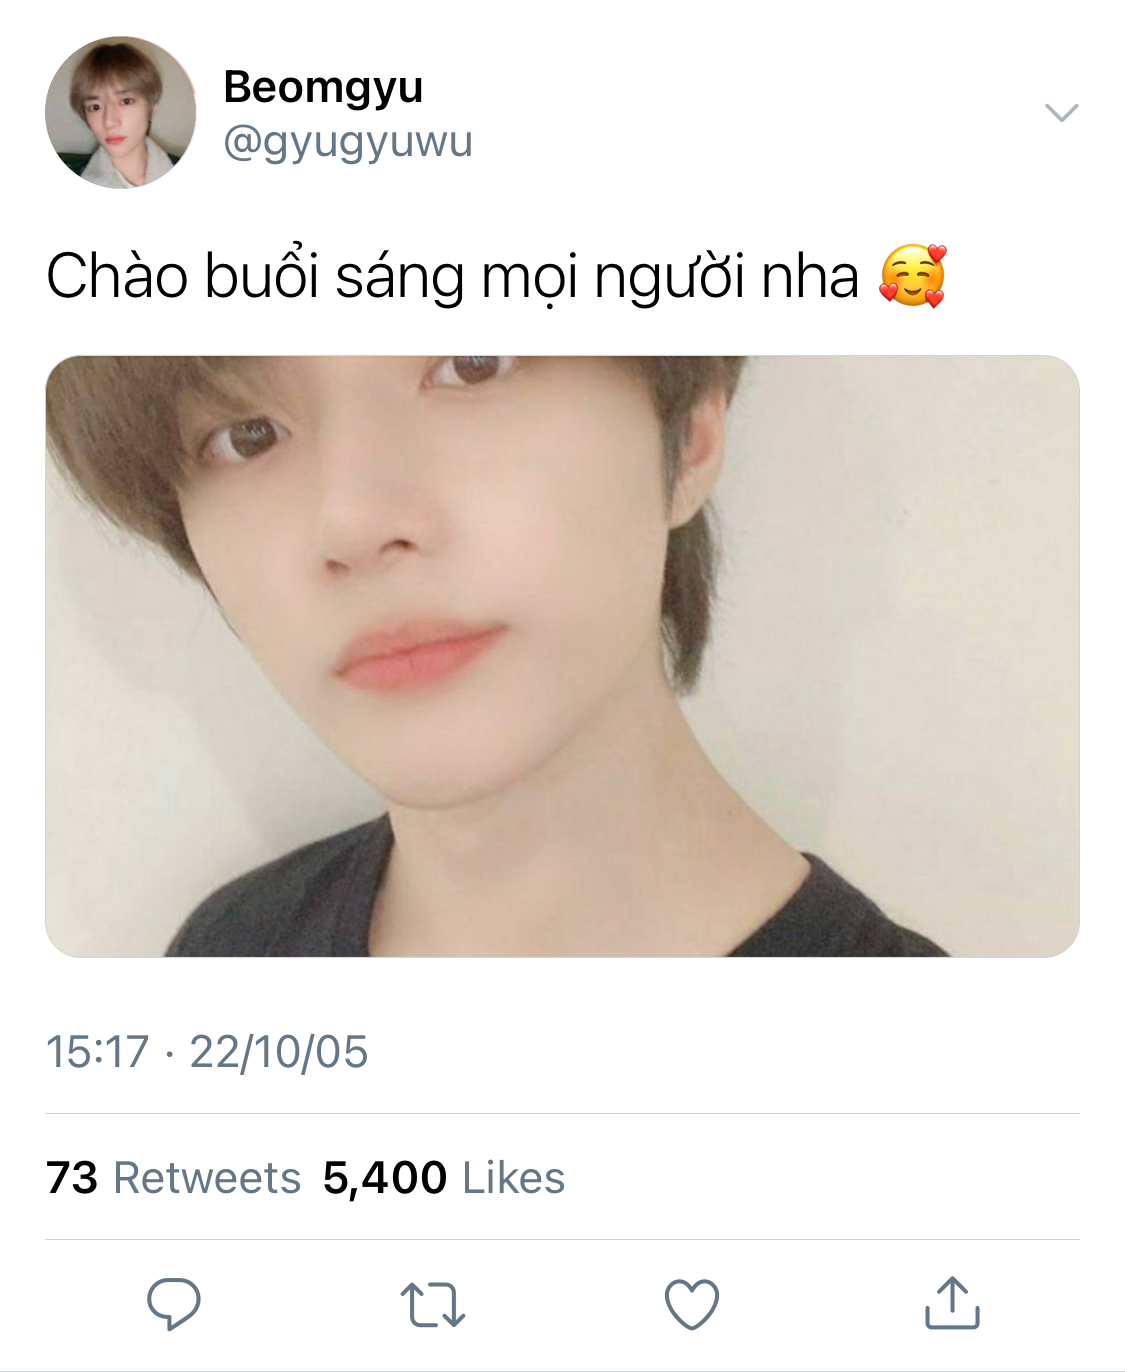Screen dimensions: 1125x1372
Task: Open the profile avatar picture
Action: point(121,113)
